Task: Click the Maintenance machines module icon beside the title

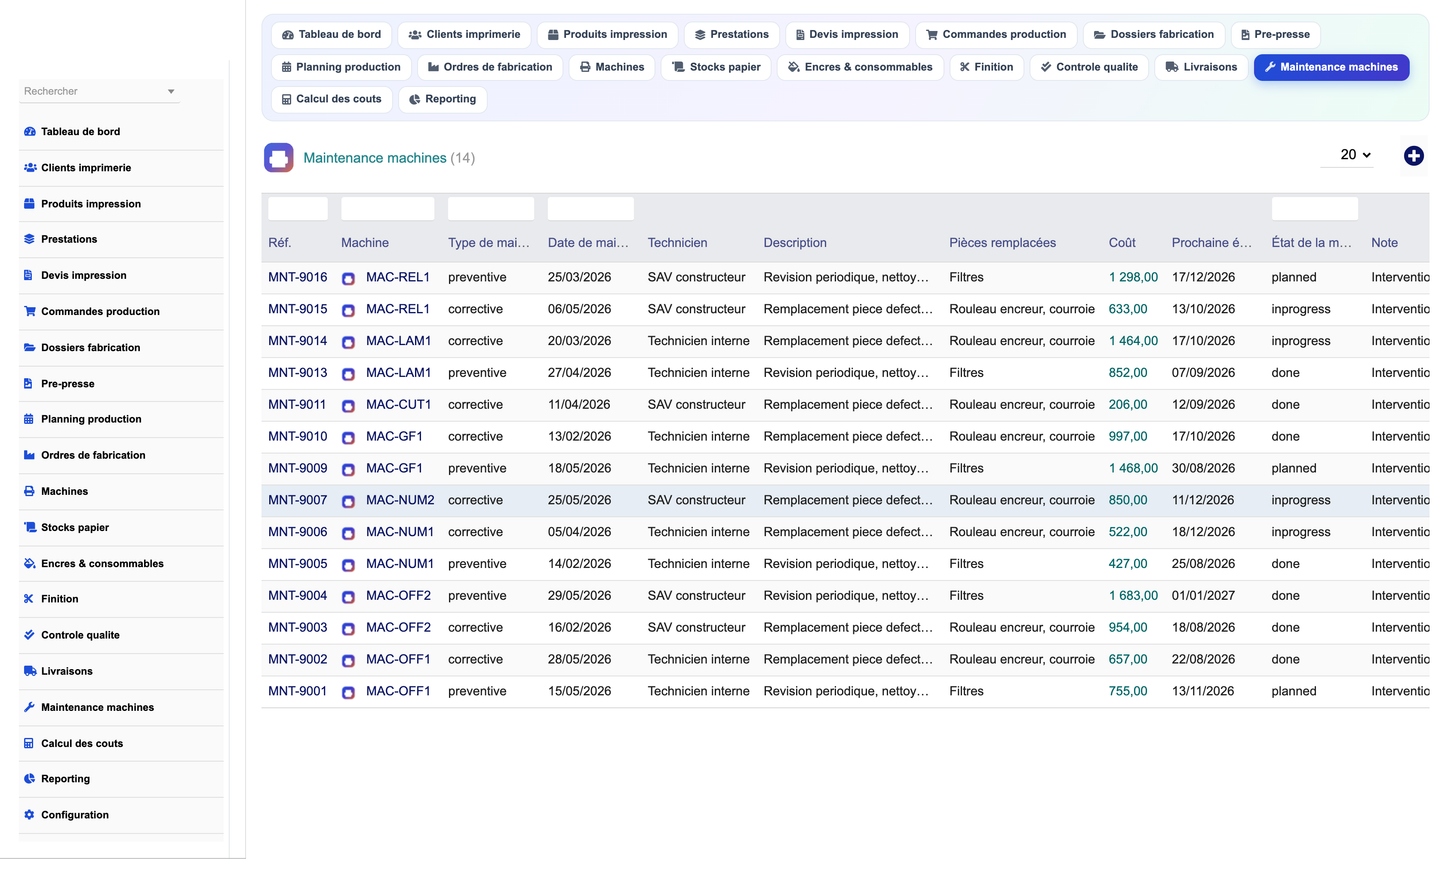Action: (x=279, y=158)
